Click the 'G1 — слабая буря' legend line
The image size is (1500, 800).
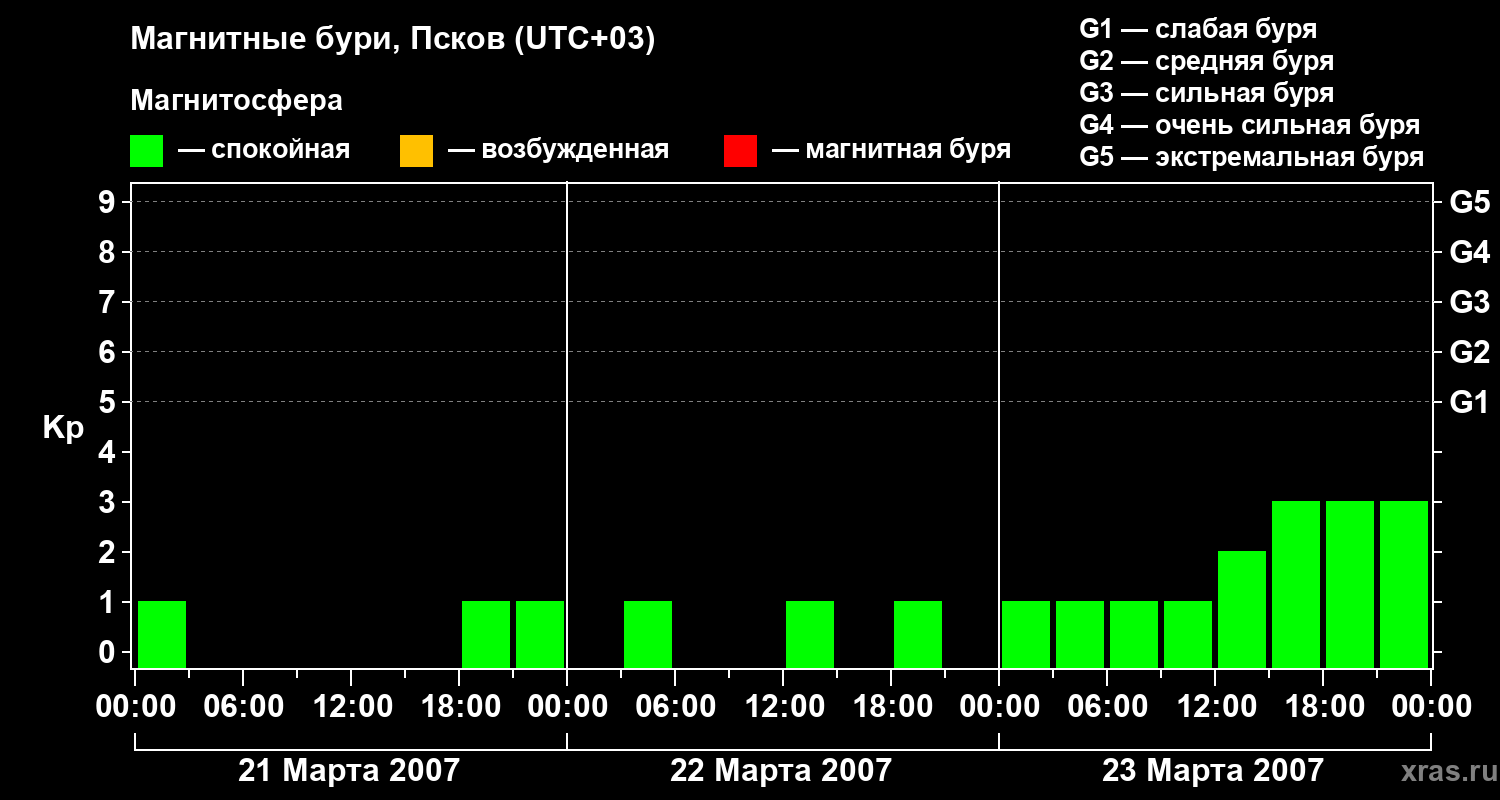point(1198,29)
